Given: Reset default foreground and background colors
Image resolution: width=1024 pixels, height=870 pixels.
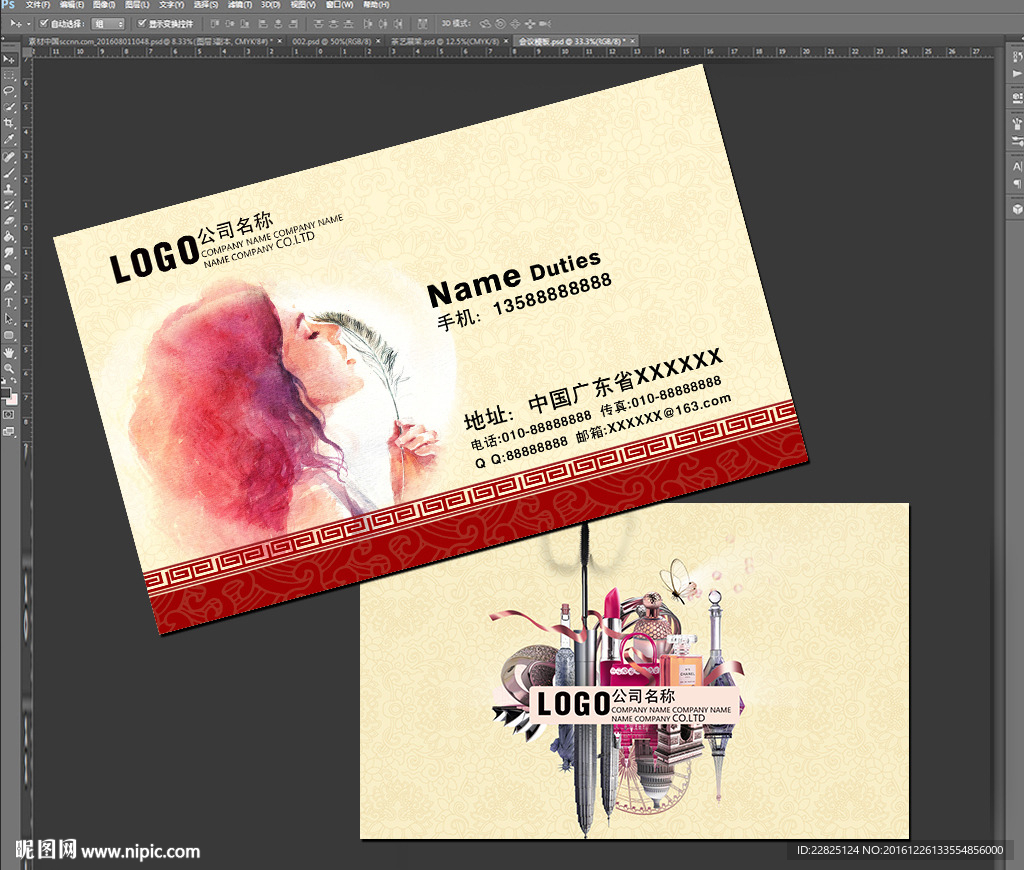Looking at the screenshot, I should 4,383.
